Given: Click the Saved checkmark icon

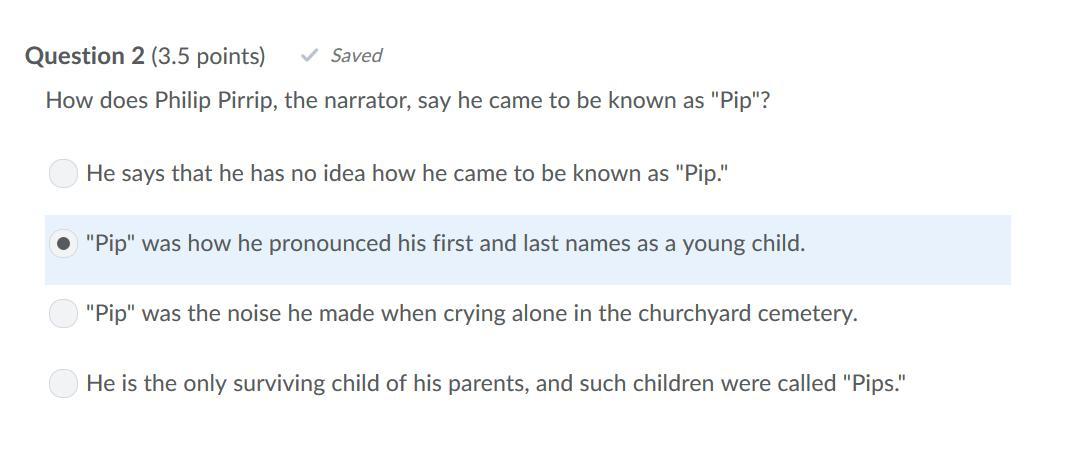Looking at the screenshot, I should pos(310,56).
